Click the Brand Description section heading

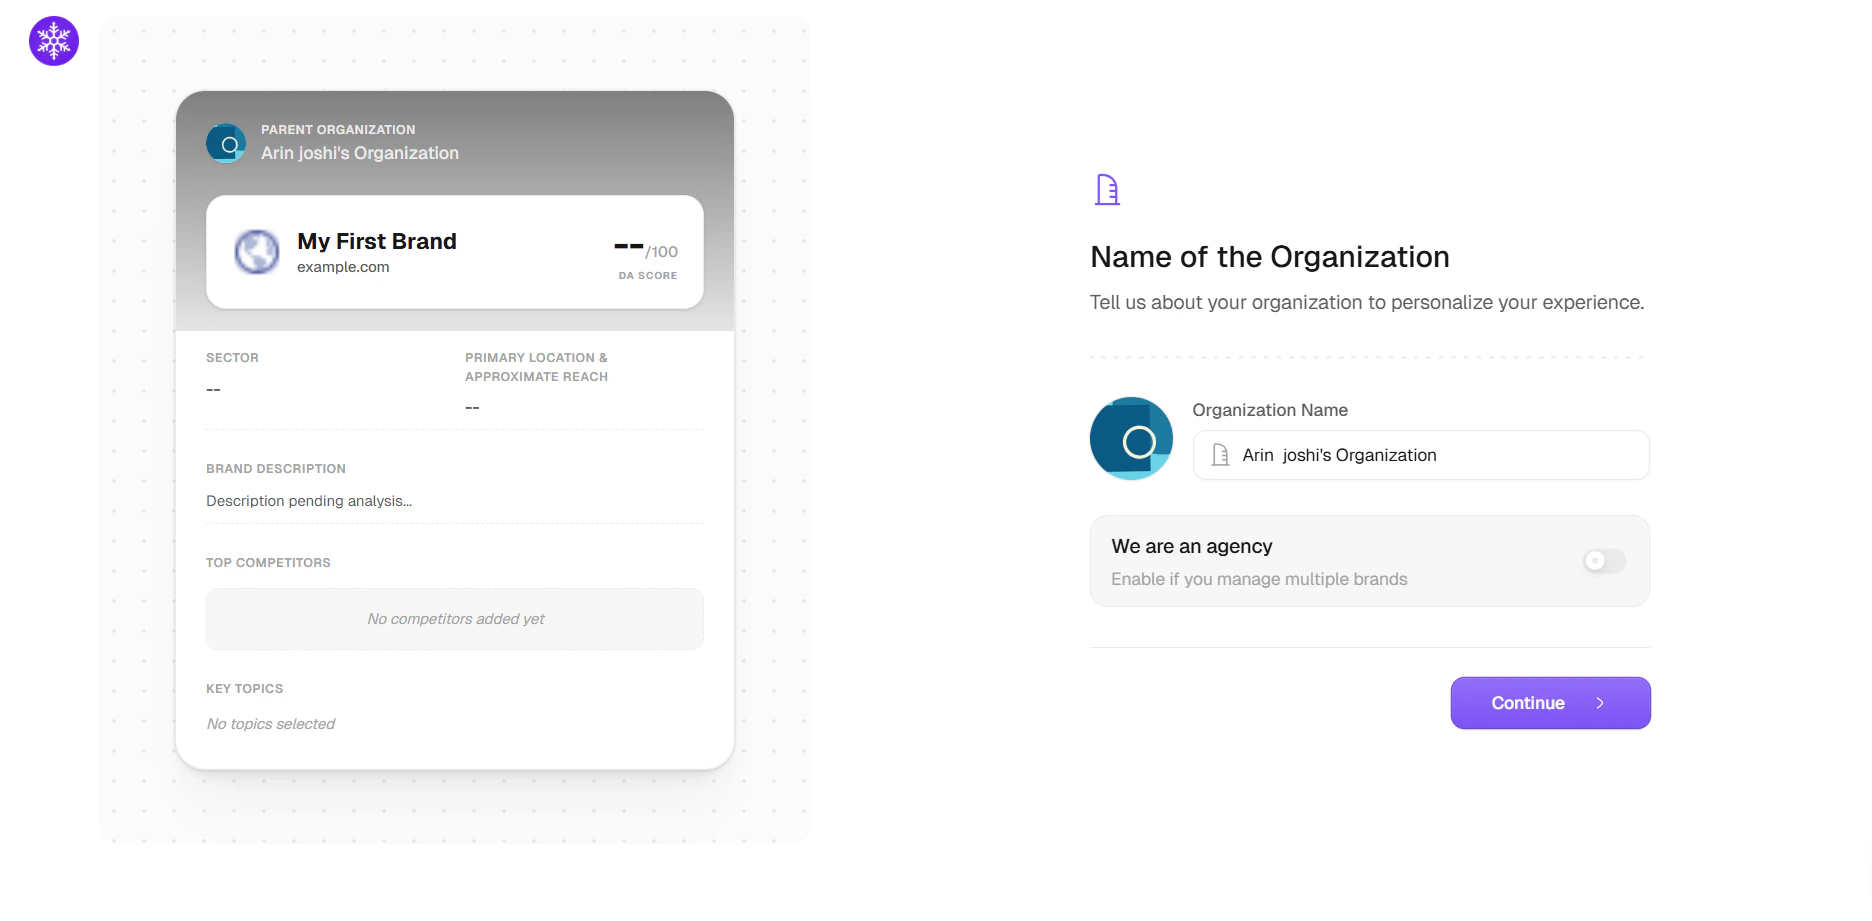pos(276,468)
